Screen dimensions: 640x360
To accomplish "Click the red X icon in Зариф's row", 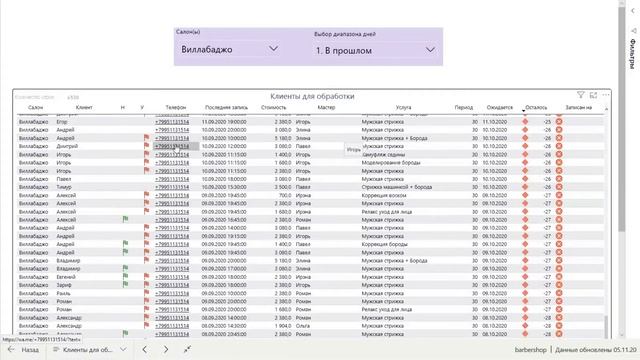I will 559,285.
